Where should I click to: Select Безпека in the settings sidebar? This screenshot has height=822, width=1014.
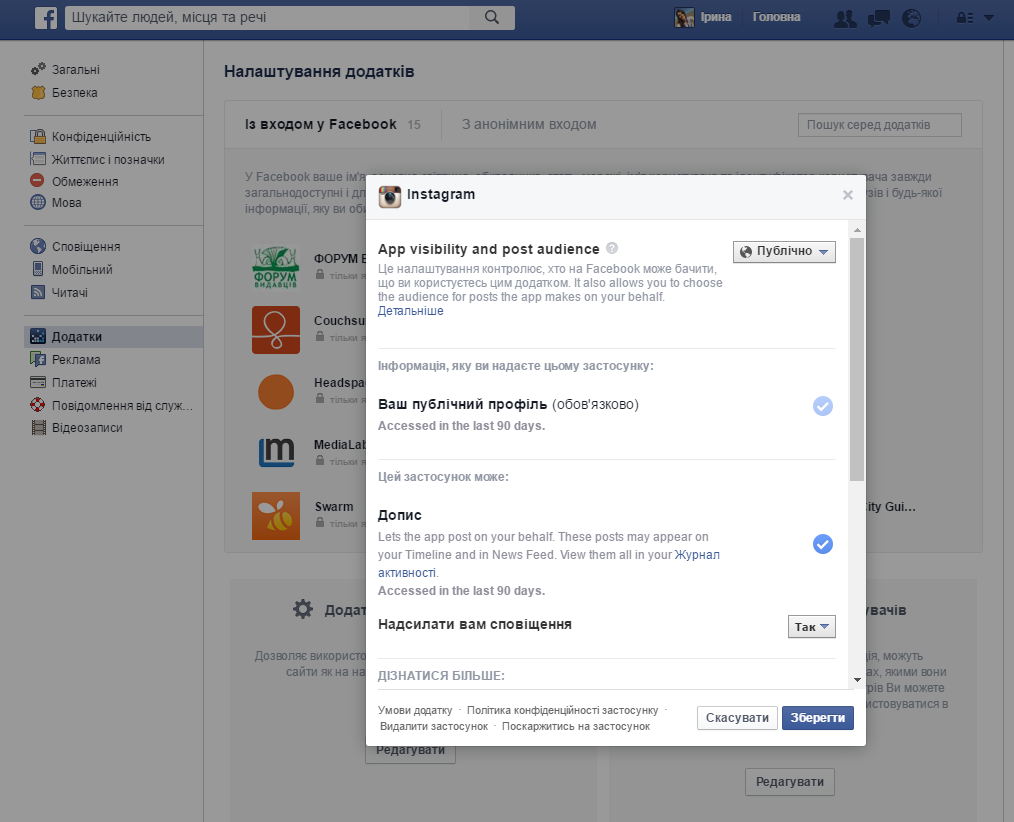point(74,93)
